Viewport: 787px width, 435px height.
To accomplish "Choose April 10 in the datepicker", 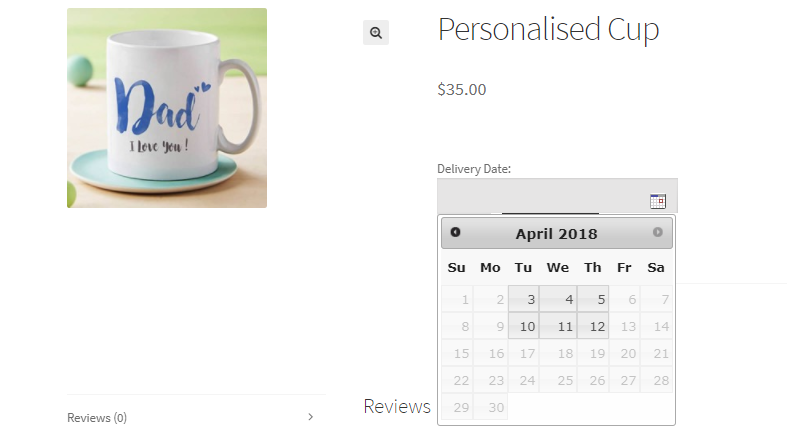I will click(x=524, y=326).
